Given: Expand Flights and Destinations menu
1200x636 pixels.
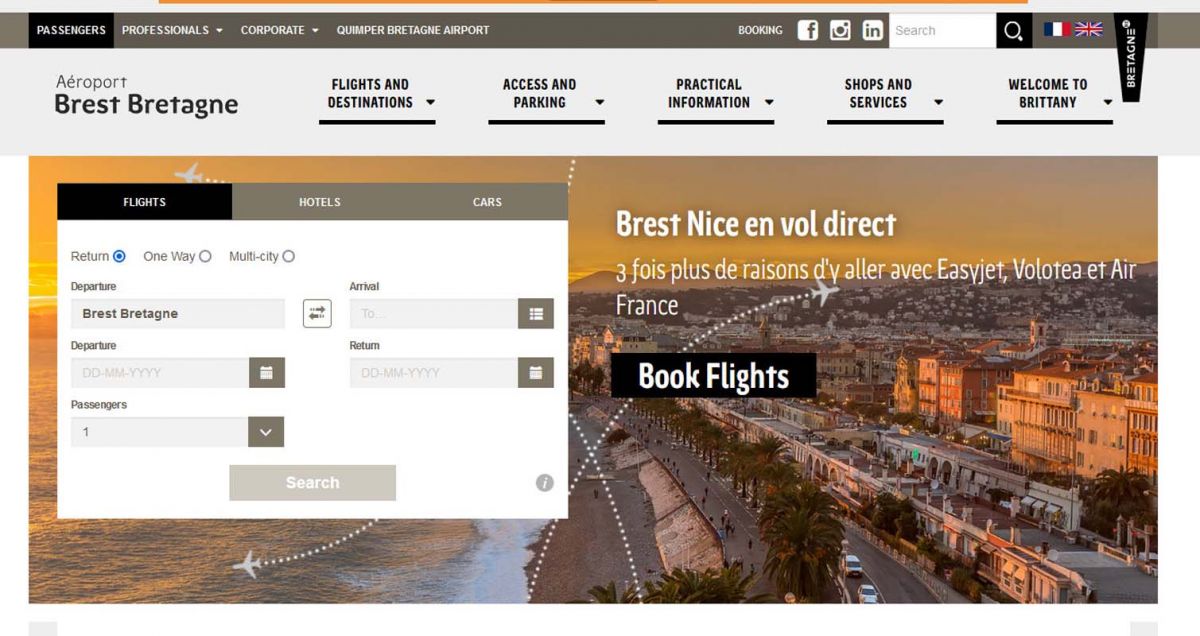Looking at the screenshot, I should coord(377,94).
